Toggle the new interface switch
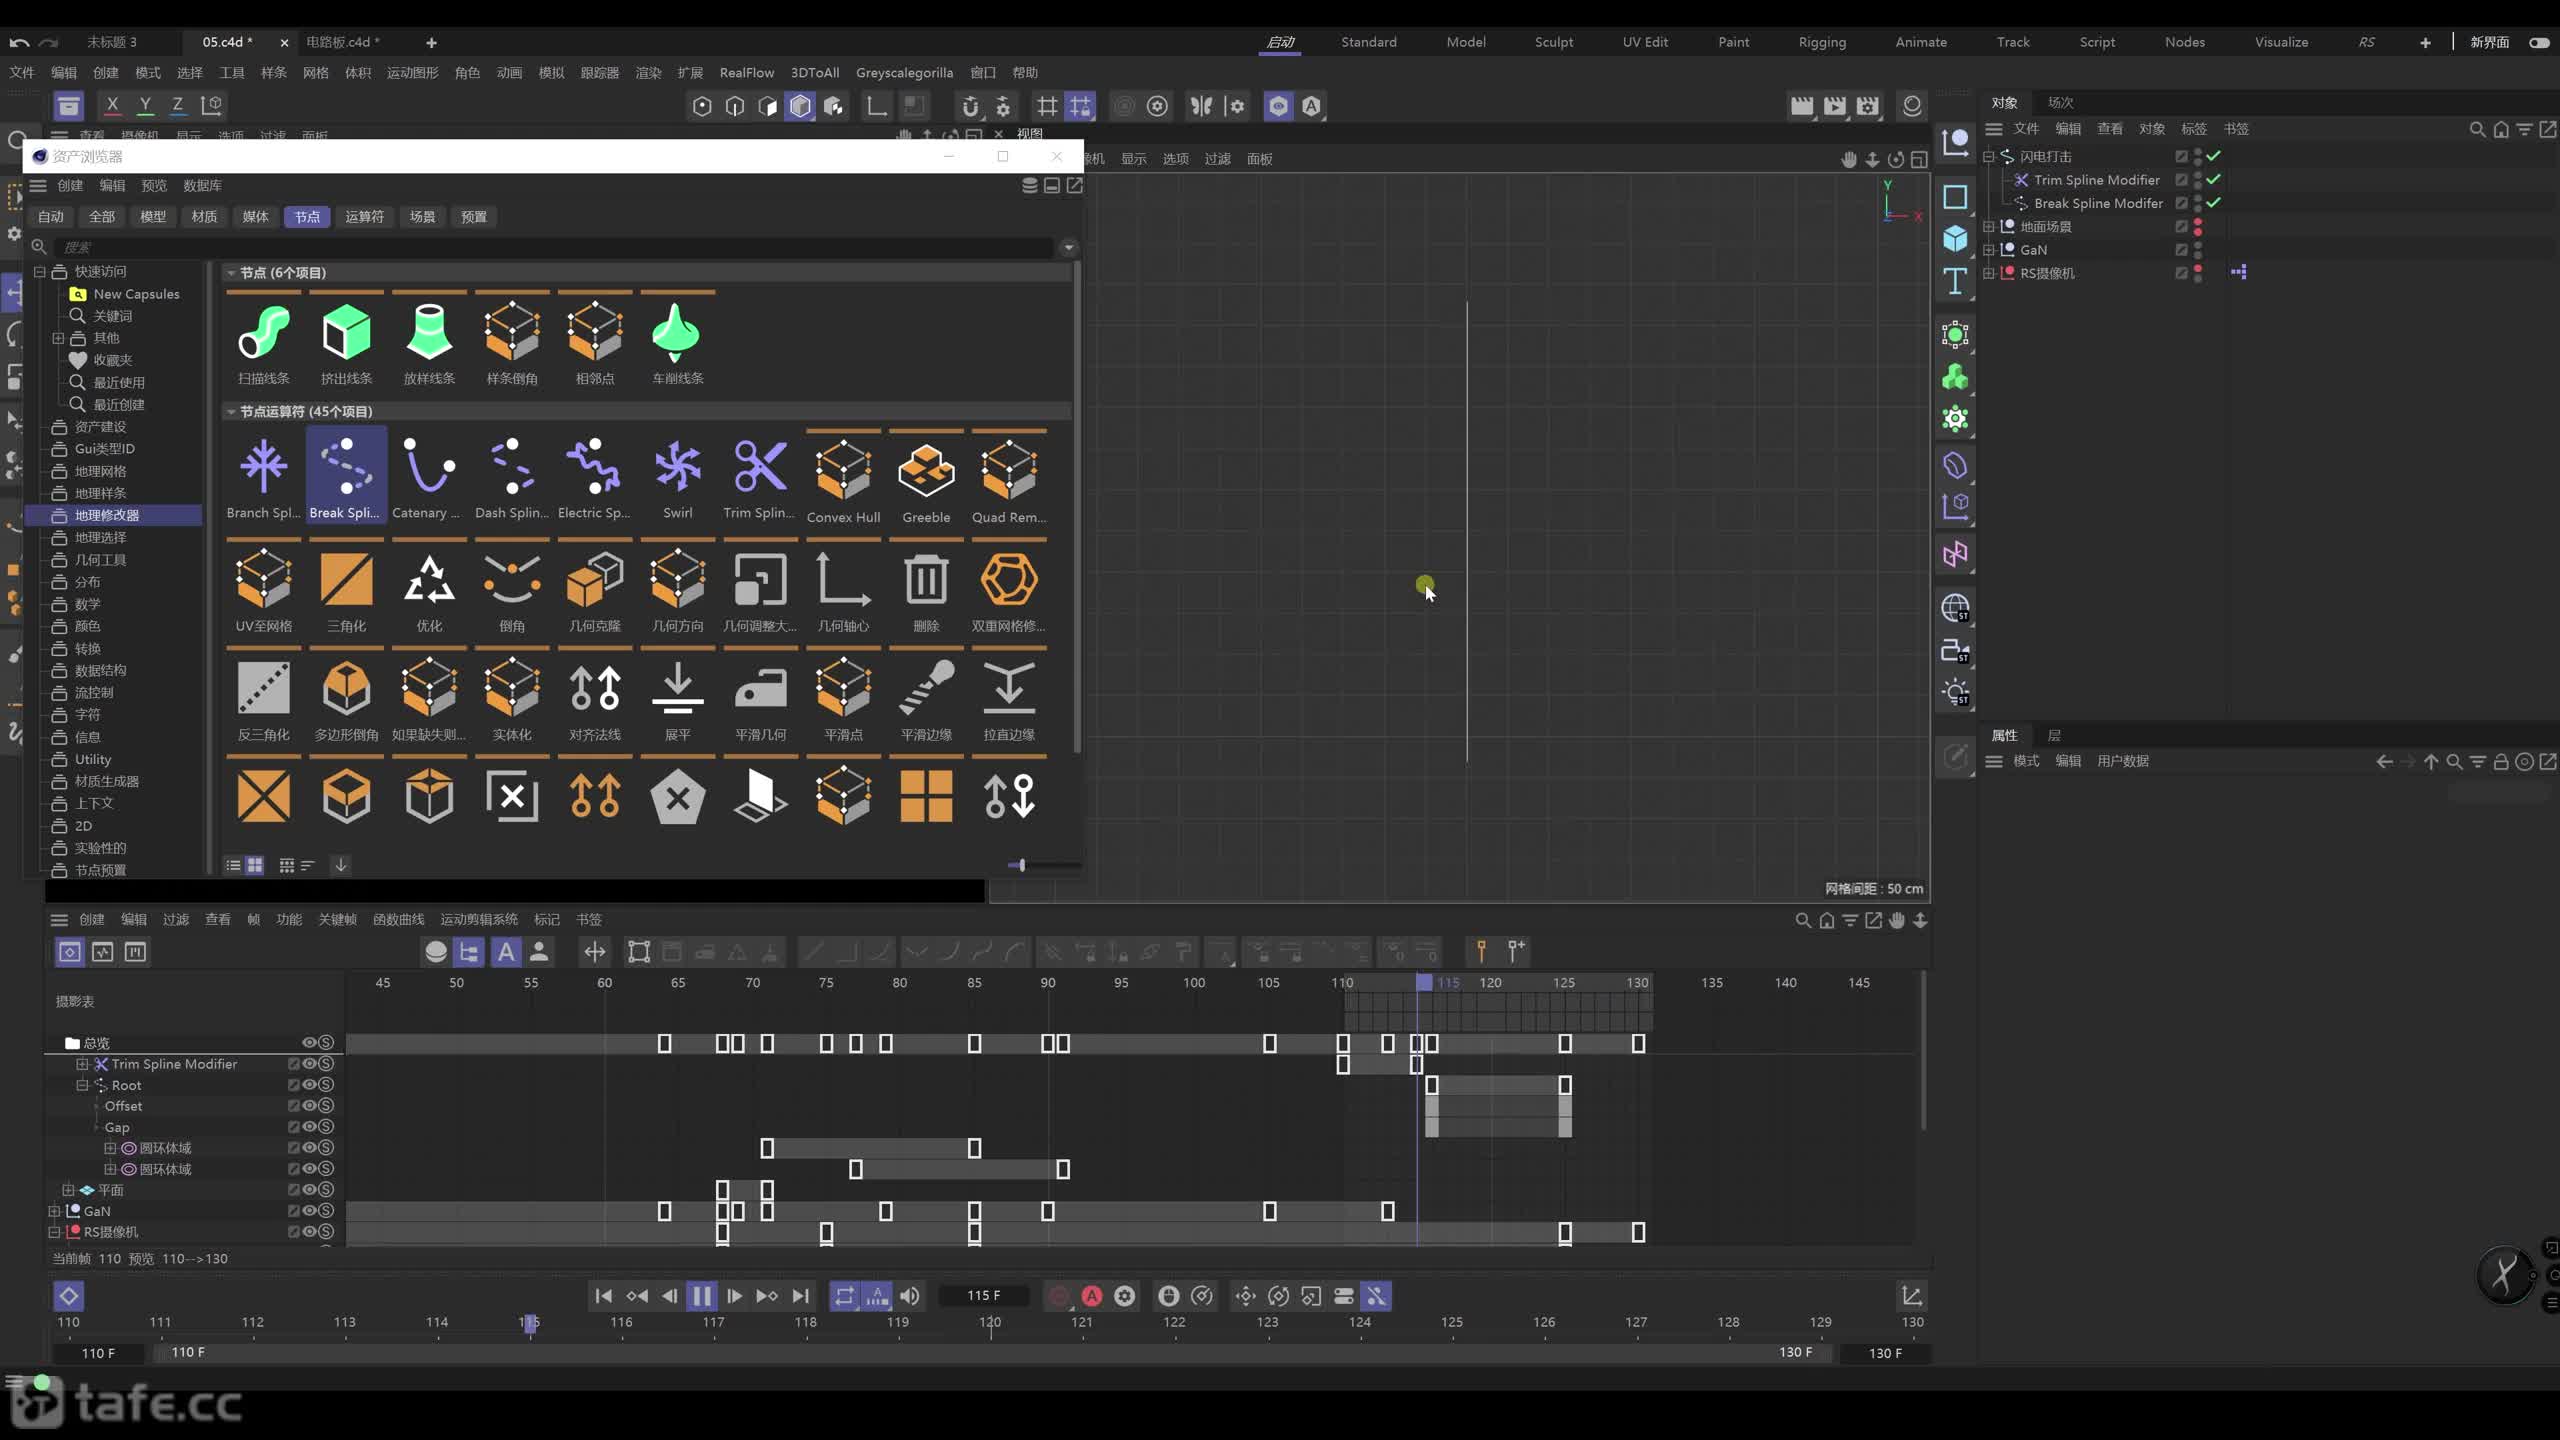Viewport: 2560px width, 1440px height. (x=2539, y=42)
